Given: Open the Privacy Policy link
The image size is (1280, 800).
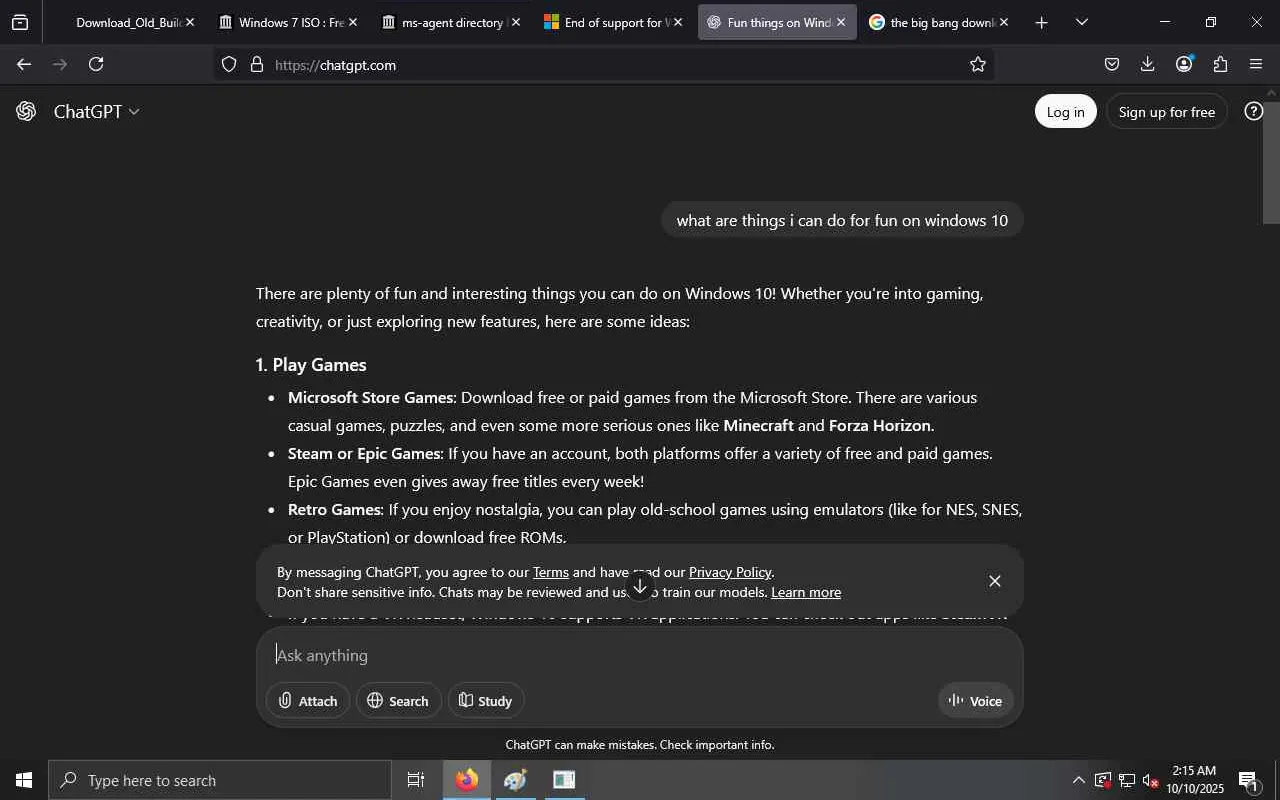Looking at the screenshot, I should coord(730,572).
